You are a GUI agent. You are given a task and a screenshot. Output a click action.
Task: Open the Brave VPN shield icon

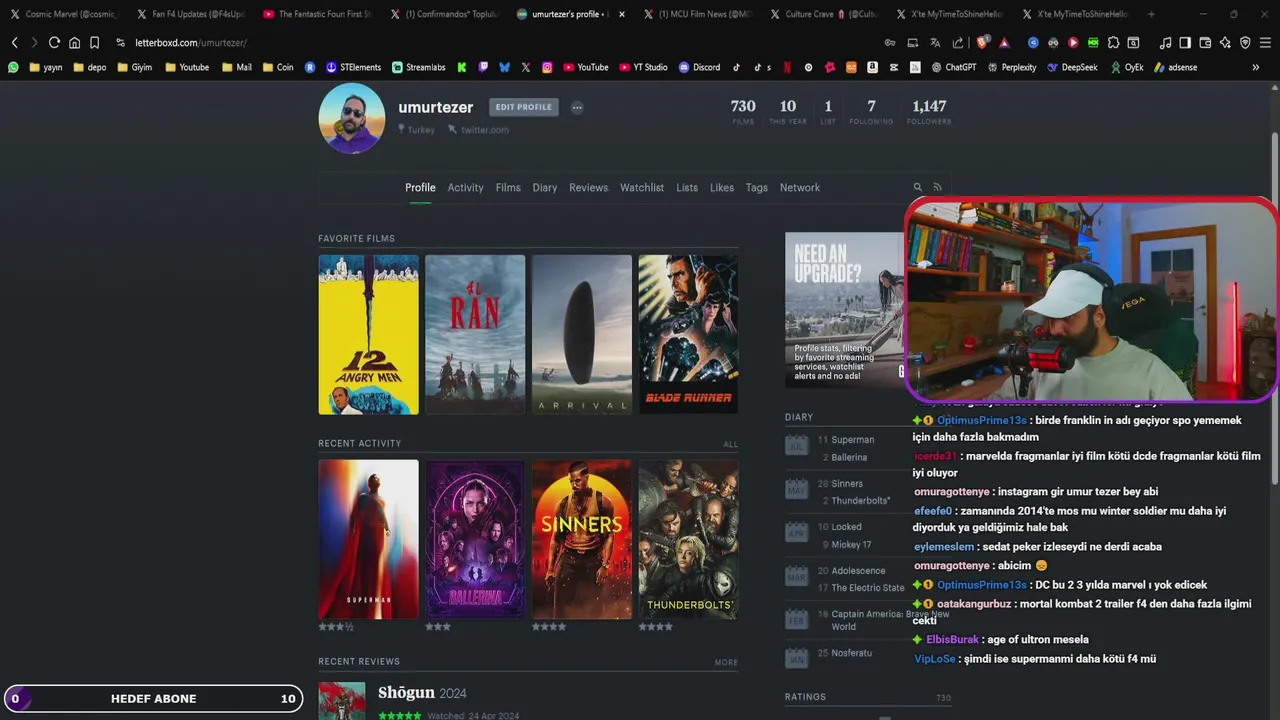click(x=1245, y=43)
